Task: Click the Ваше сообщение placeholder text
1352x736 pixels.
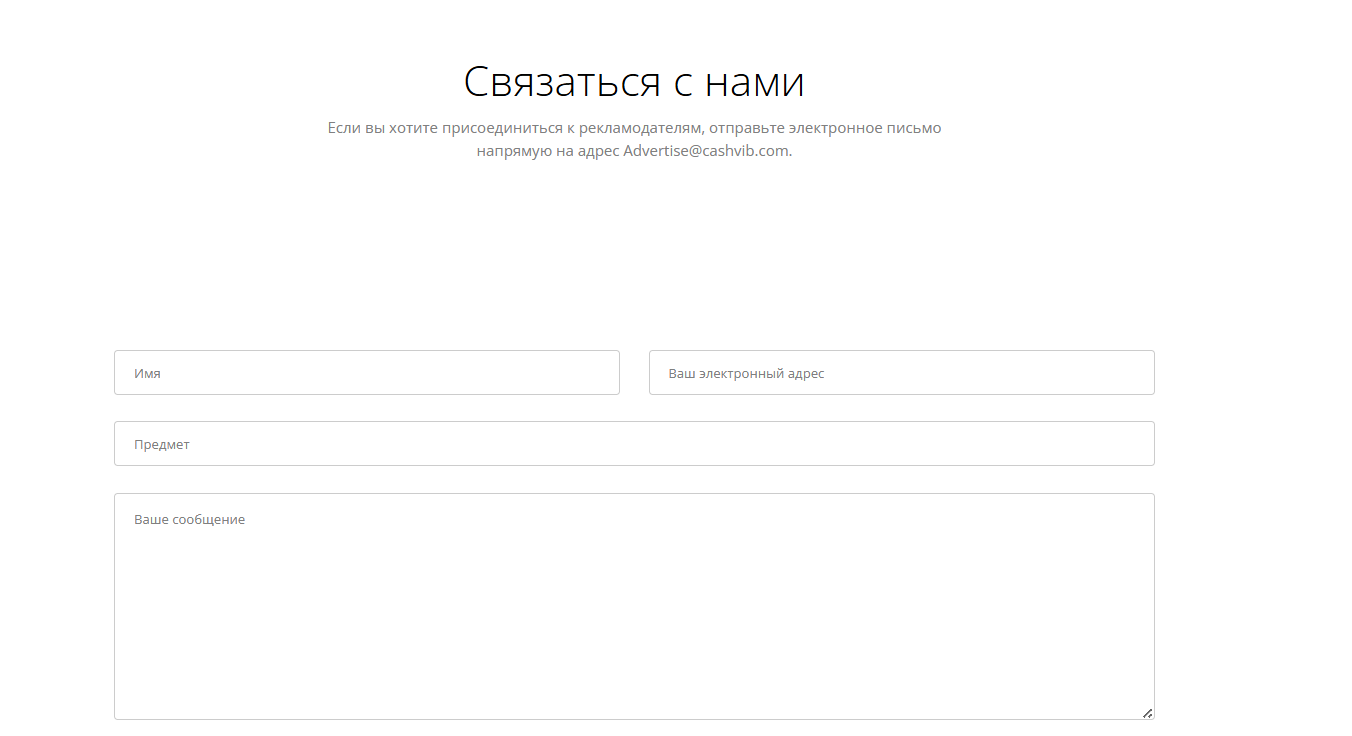Action: pos(190,518)
